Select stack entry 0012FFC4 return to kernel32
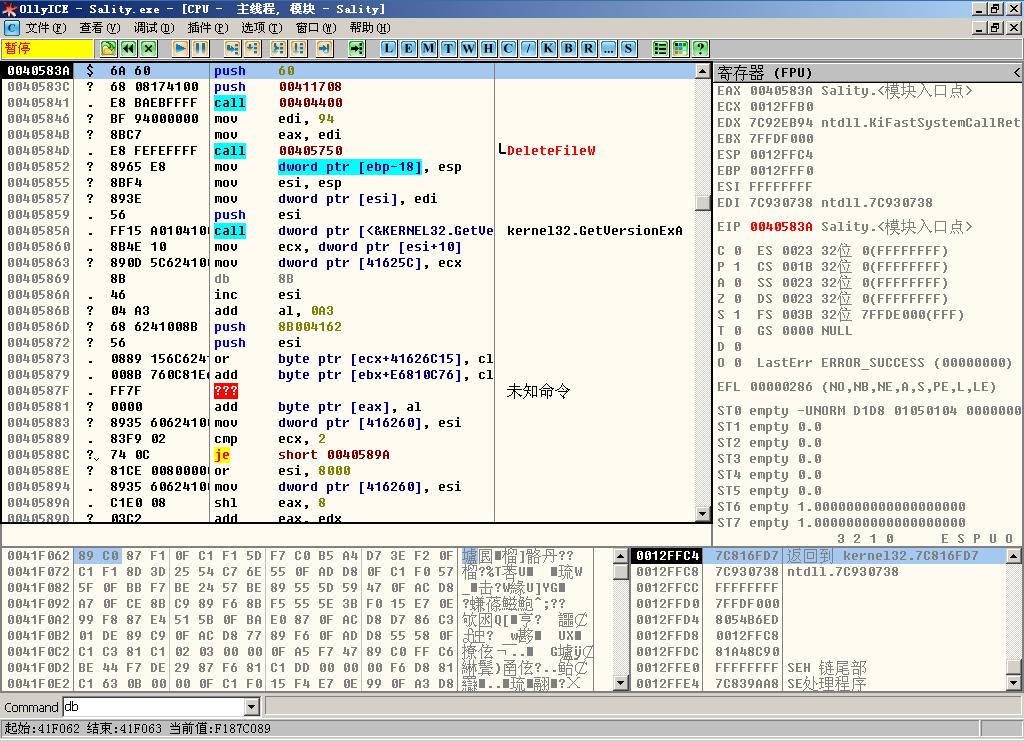Screen dimensions: 1024x742 click(820, 556)
